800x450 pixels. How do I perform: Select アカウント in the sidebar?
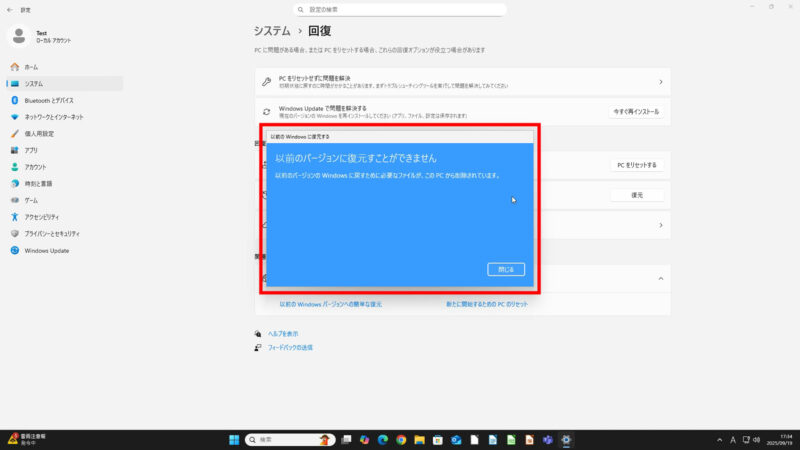click(x=35, y=167)
